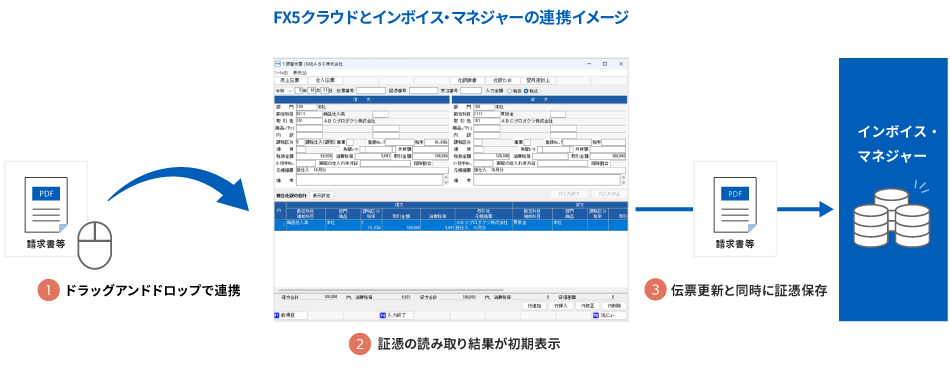
Task: Click the 借方 部門 code field
Action: 307,107
